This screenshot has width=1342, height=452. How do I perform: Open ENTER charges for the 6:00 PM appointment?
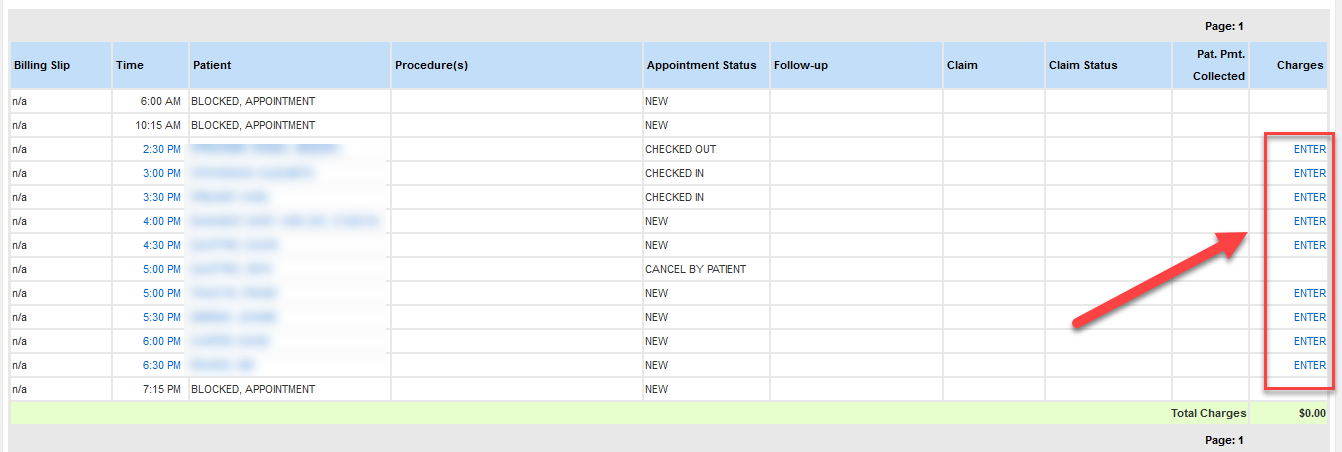pos(1309,341)
